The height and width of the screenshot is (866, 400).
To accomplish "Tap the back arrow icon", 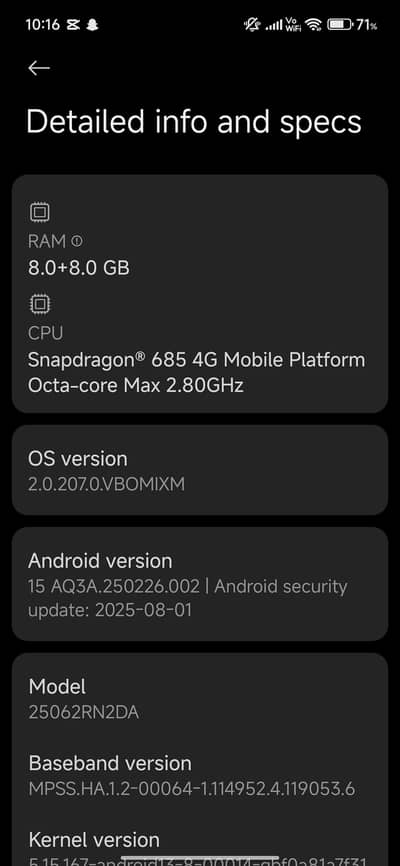I will click(39, 68).
